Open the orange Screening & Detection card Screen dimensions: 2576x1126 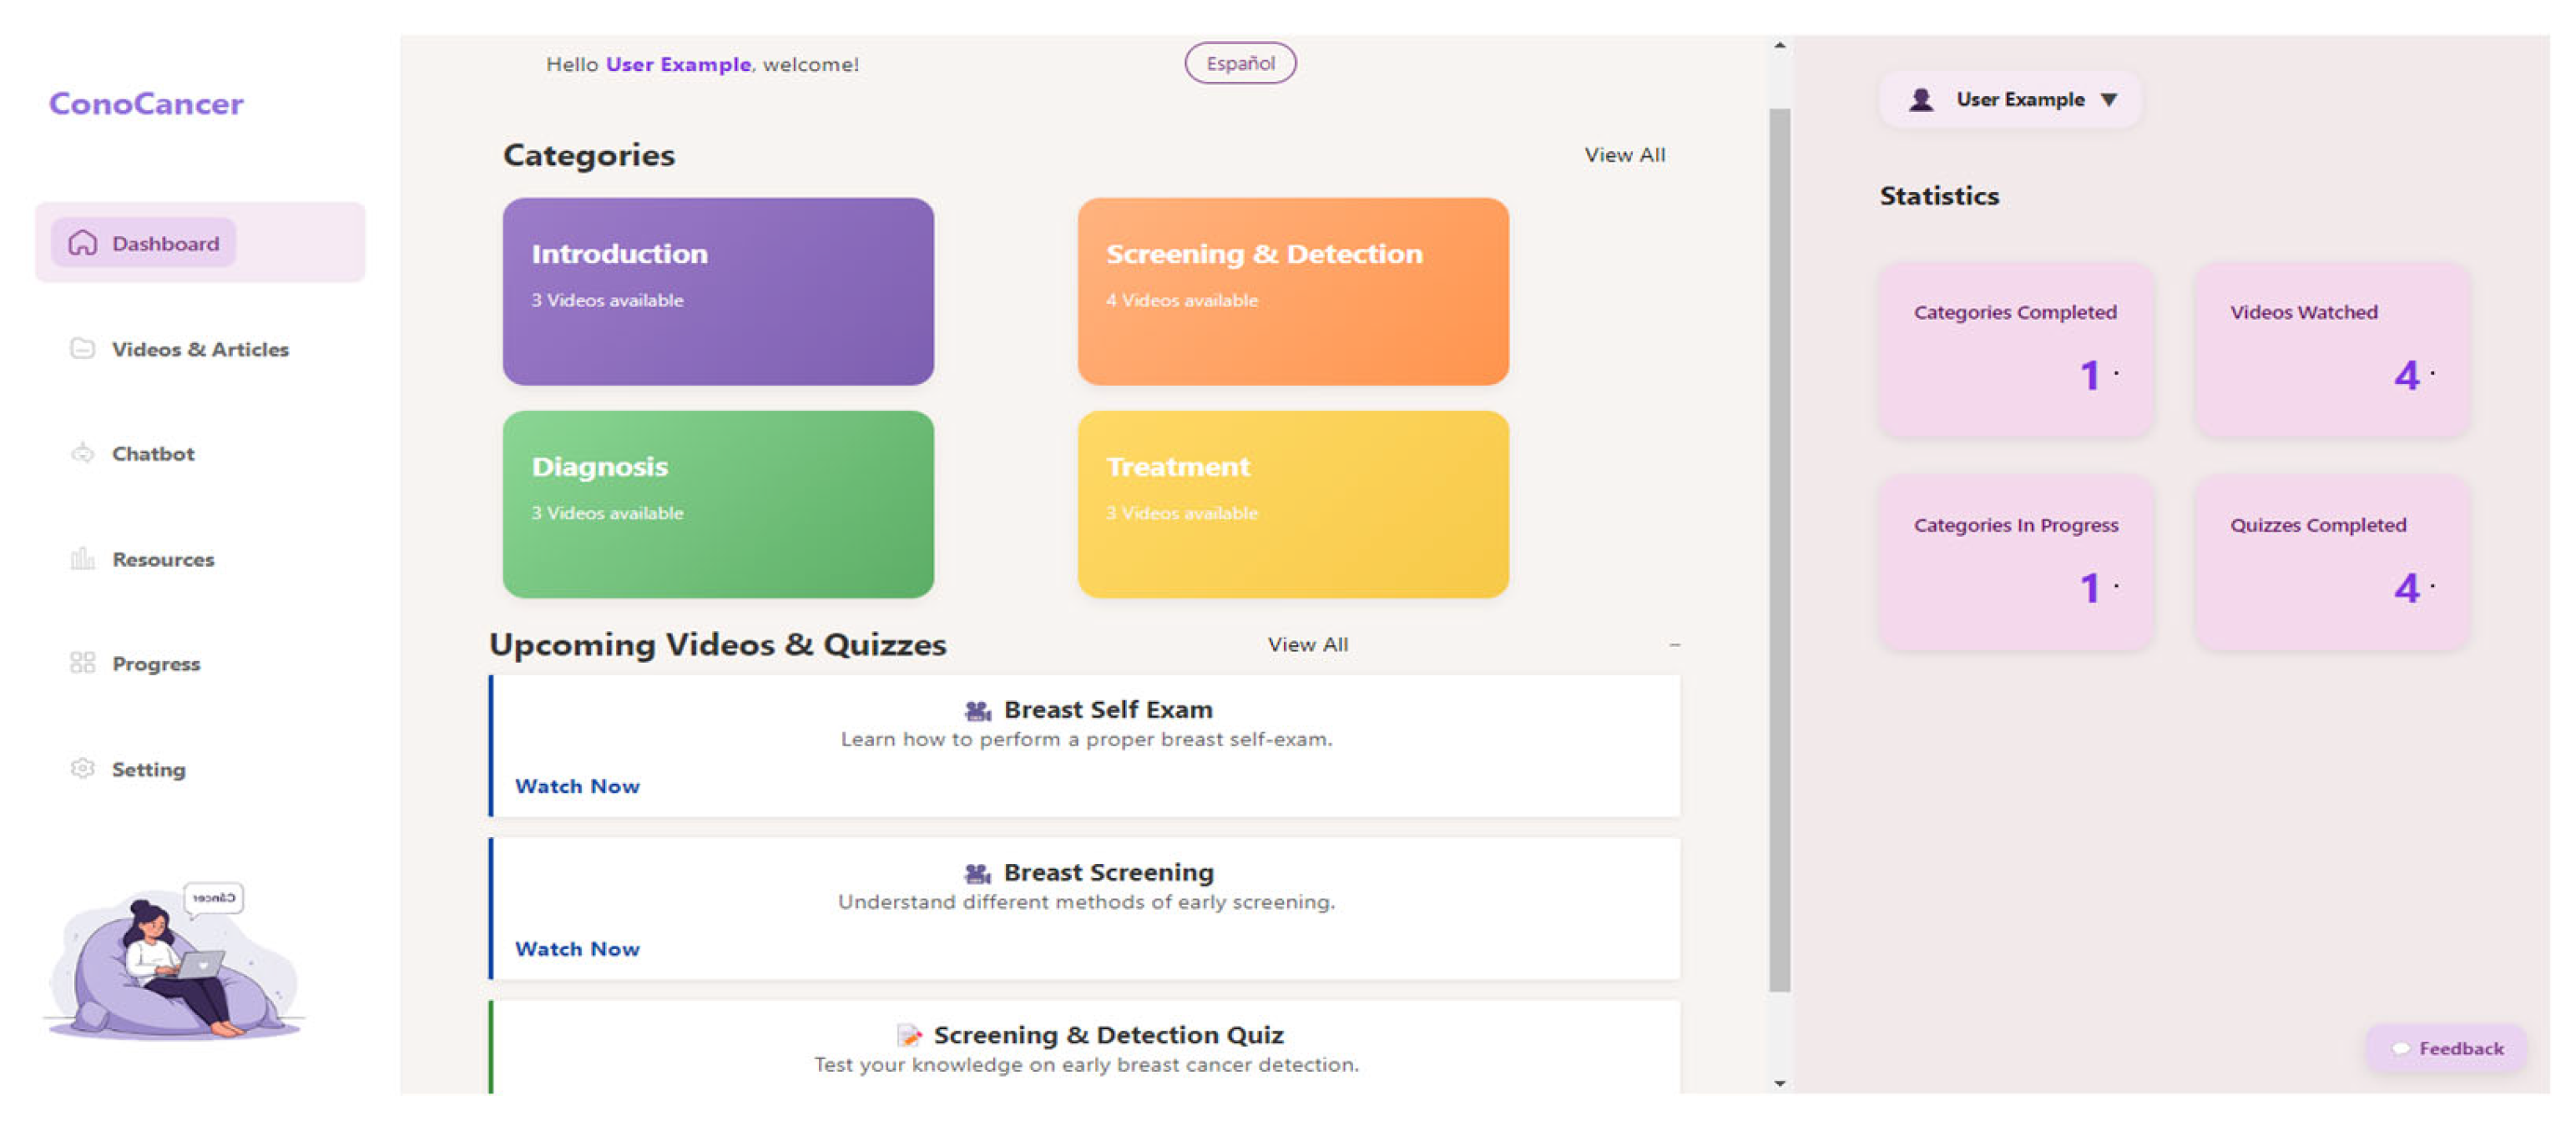[1292, 292]
